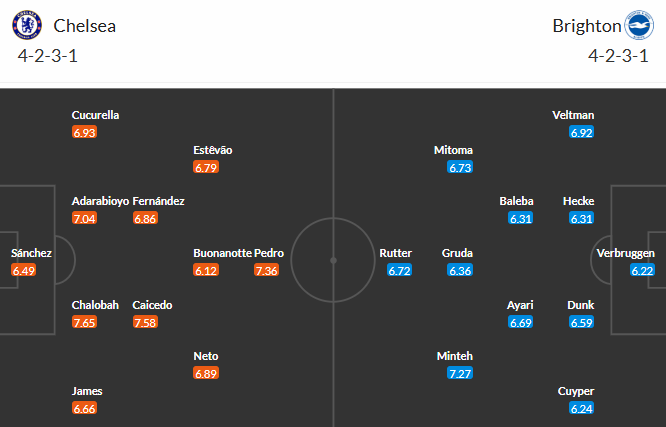Click Buonanotte's 6.12 rating badge
Screen dimensions: 666x427
(x=205, y=270)
